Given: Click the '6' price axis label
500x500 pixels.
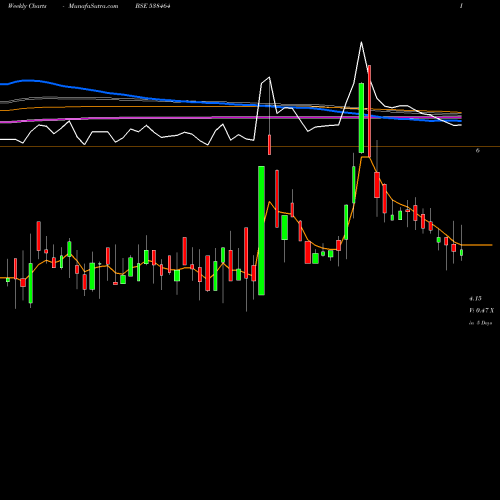Looking at the screenshot, I should 478,151.
